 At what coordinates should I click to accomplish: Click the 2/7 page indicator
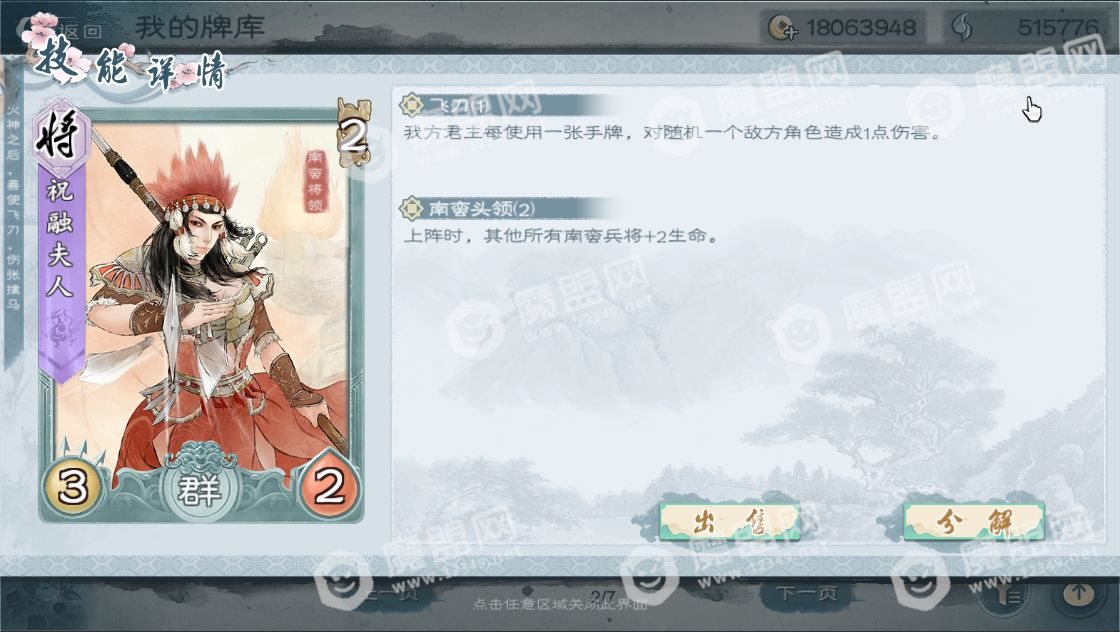pyautogui.click(x=604, y=595)
